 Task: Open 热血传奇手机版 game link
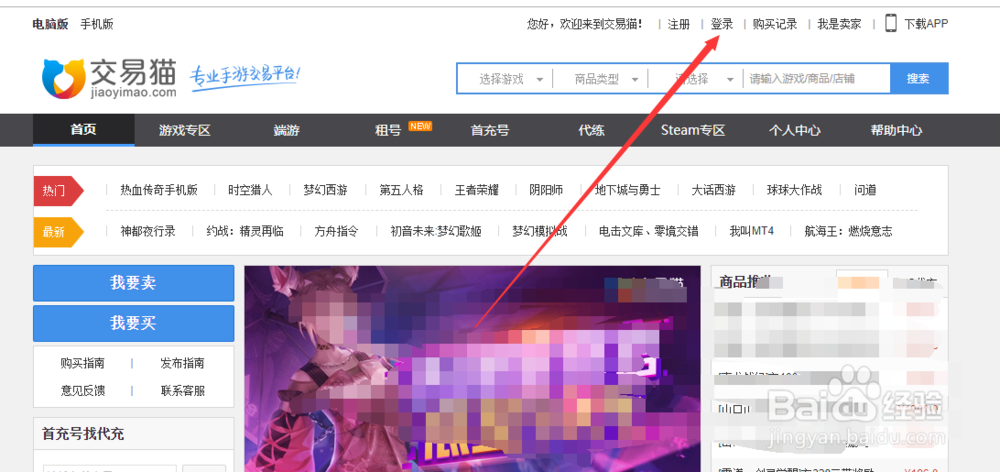pos(159,190)
